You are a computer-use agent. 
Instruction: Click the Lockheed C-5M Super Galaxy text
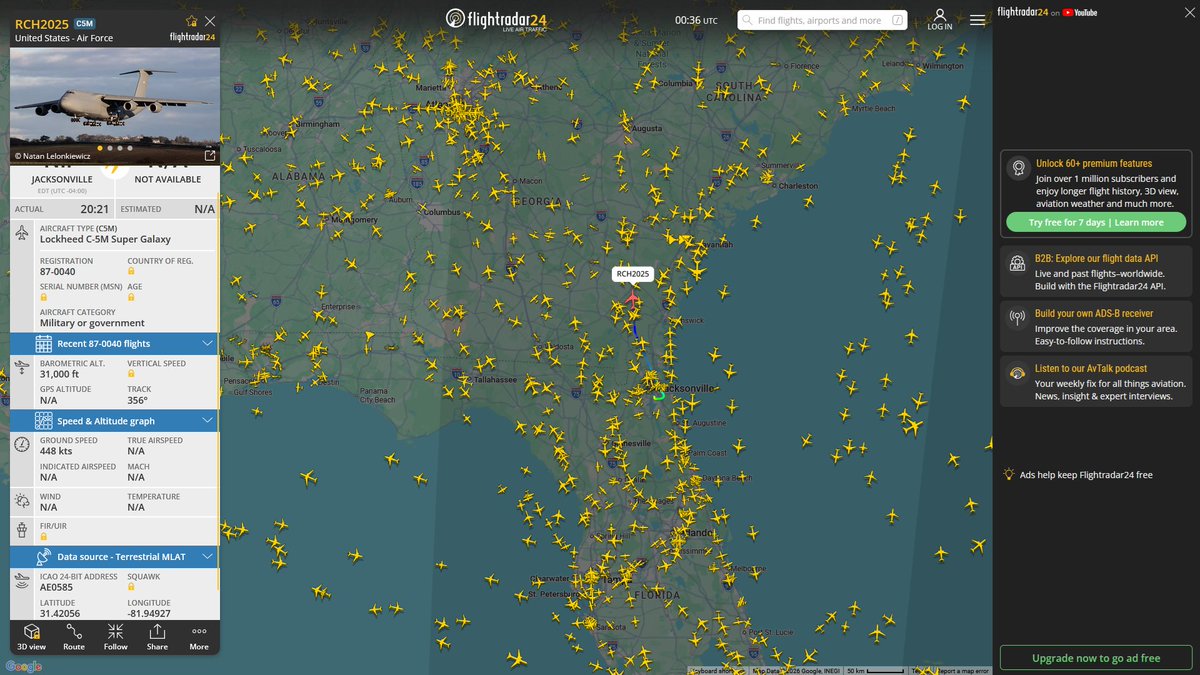coord(105,239)
